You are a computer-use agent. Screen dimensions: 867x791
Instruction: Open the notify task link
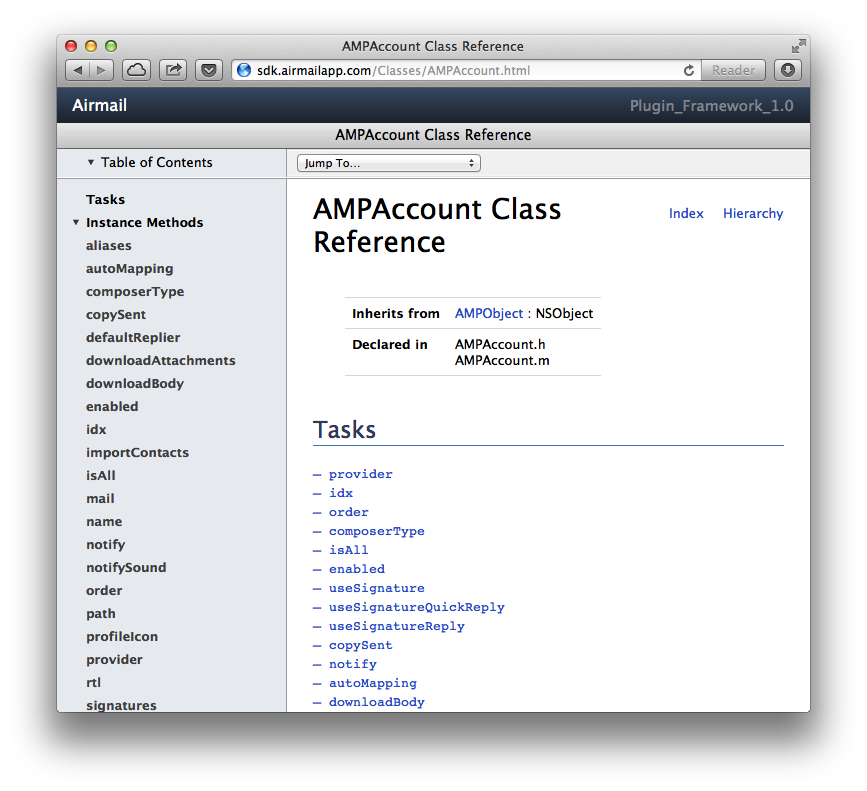coord(353,664)
